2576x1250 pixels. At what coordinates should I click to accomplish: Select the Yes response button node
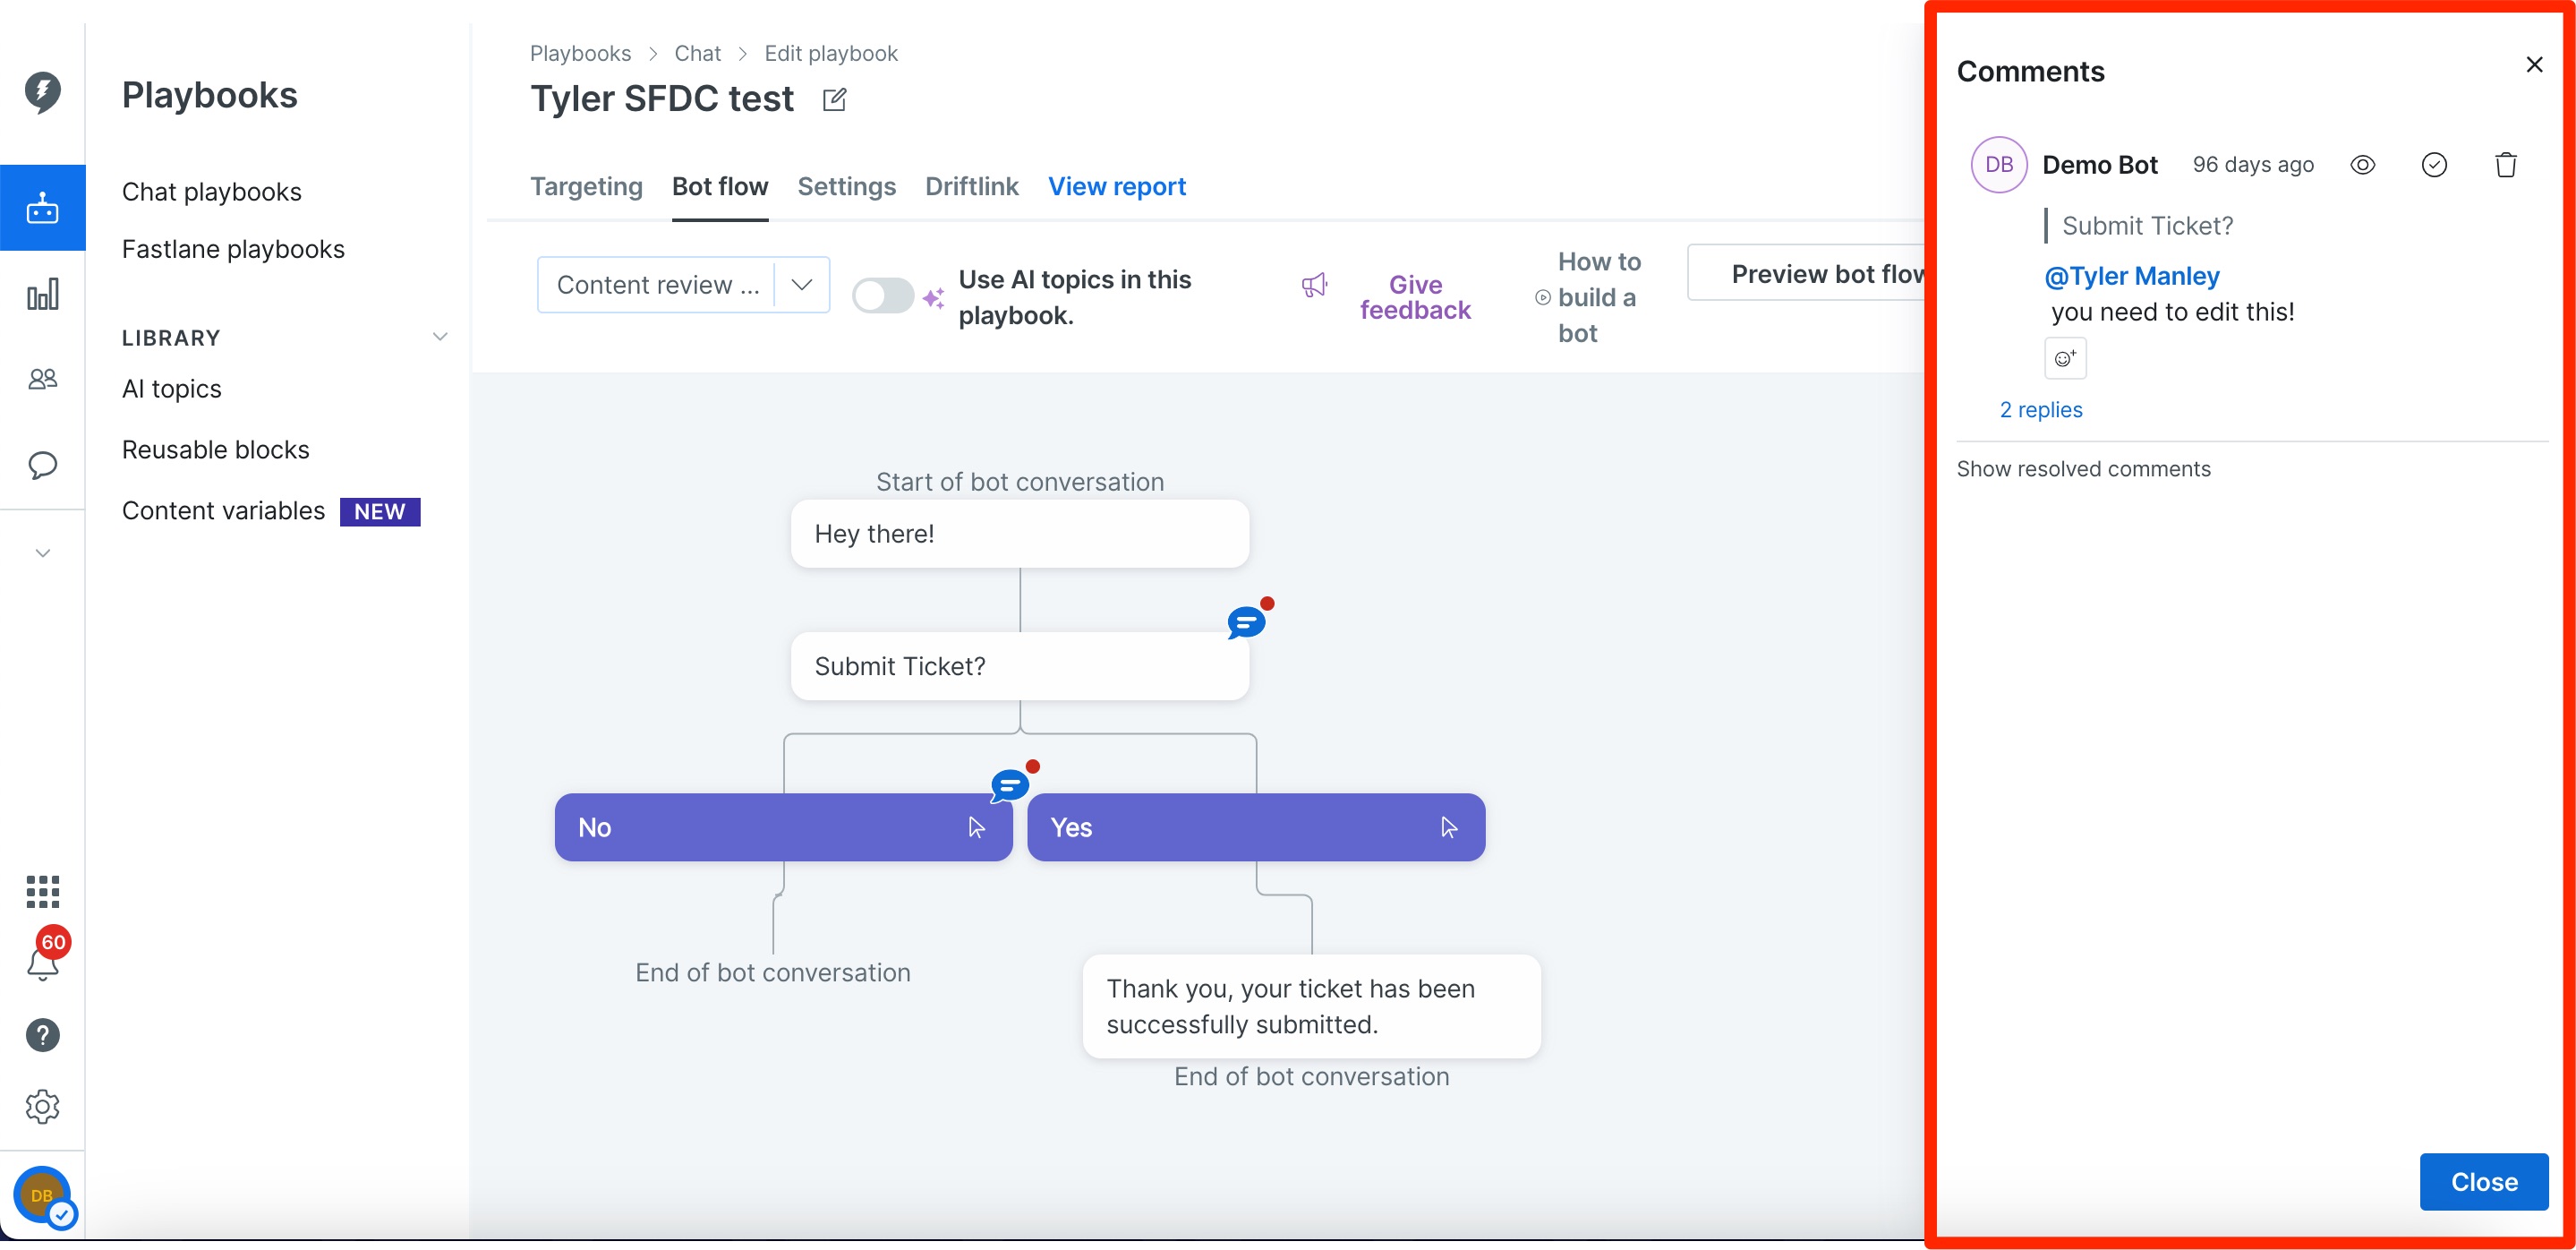[x=1256, y=827]
